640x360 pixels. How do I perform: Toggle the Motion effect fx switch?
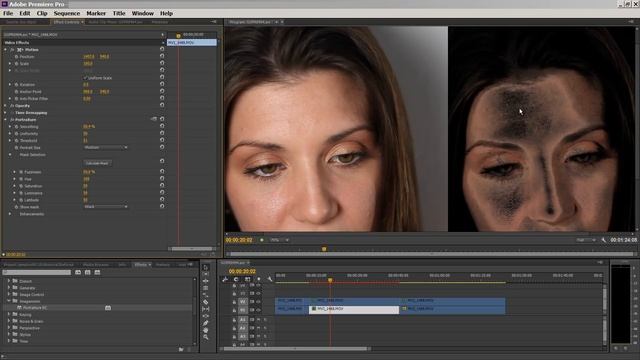tap(12, 49)
